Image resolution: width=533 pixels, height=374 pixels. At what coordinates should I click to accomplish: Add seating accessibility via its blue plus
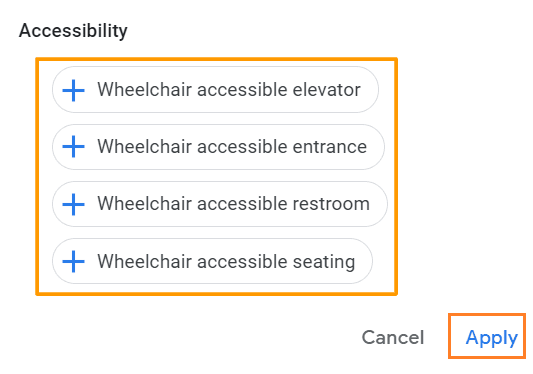(73, 261)
